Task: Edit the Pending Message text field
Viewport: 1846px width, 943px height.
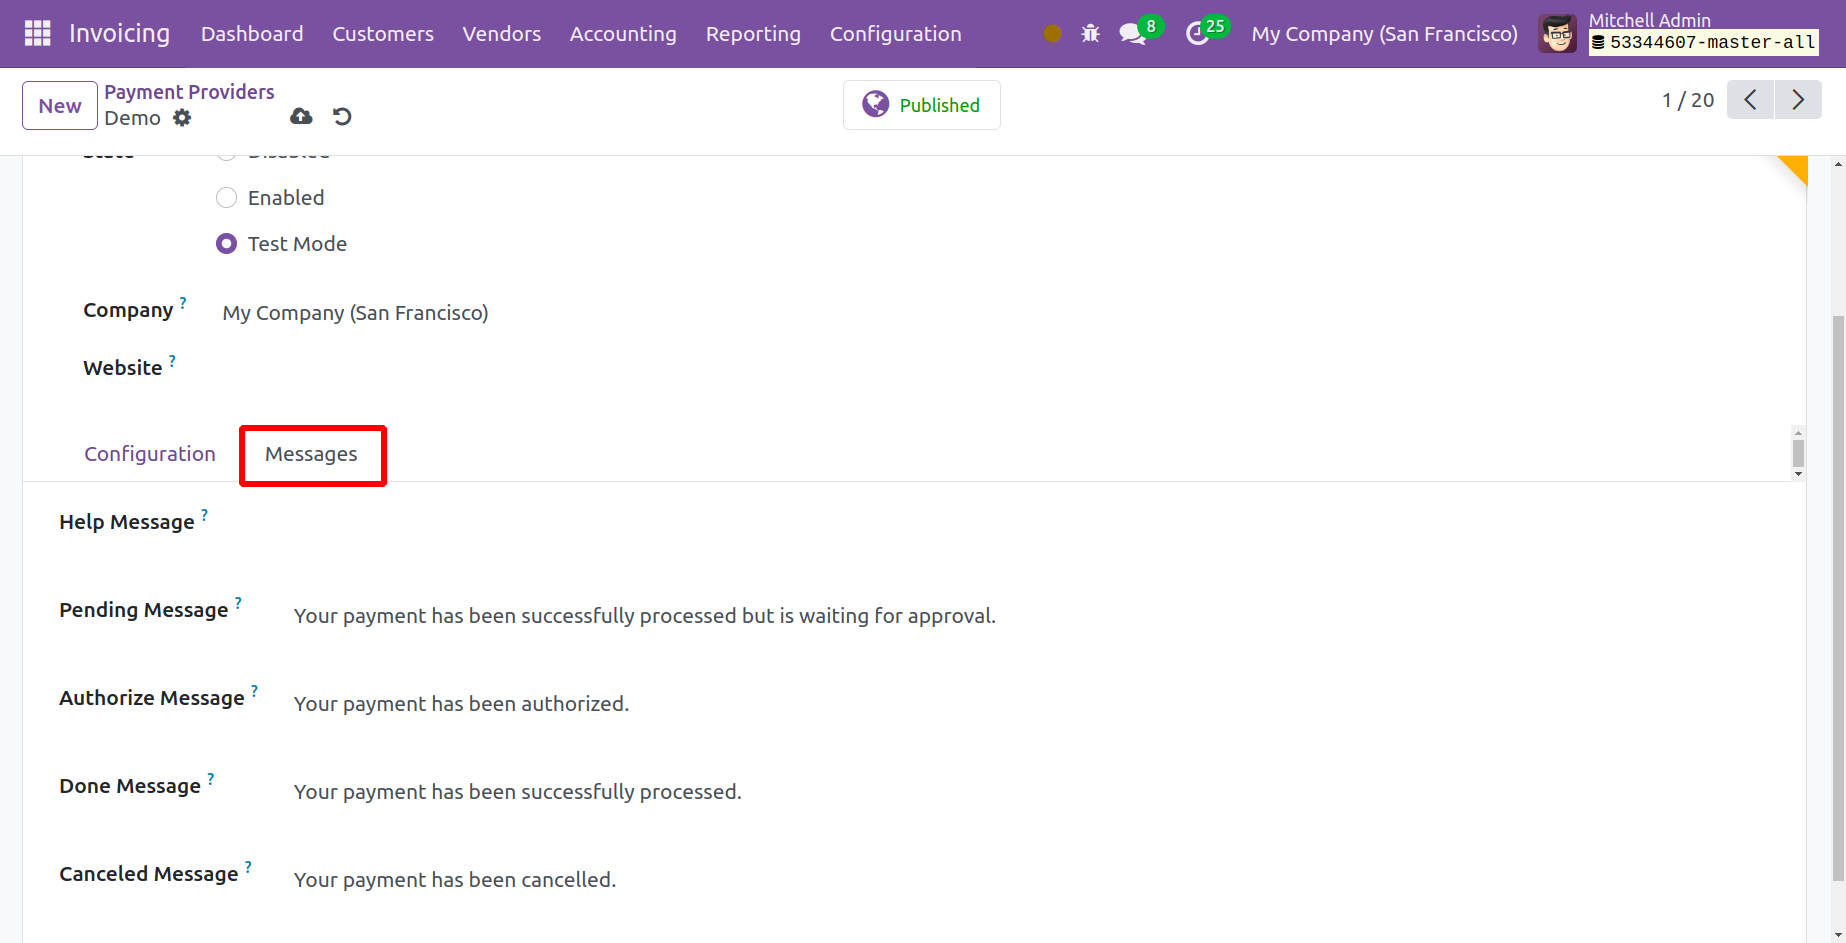Action: point(645,616)
